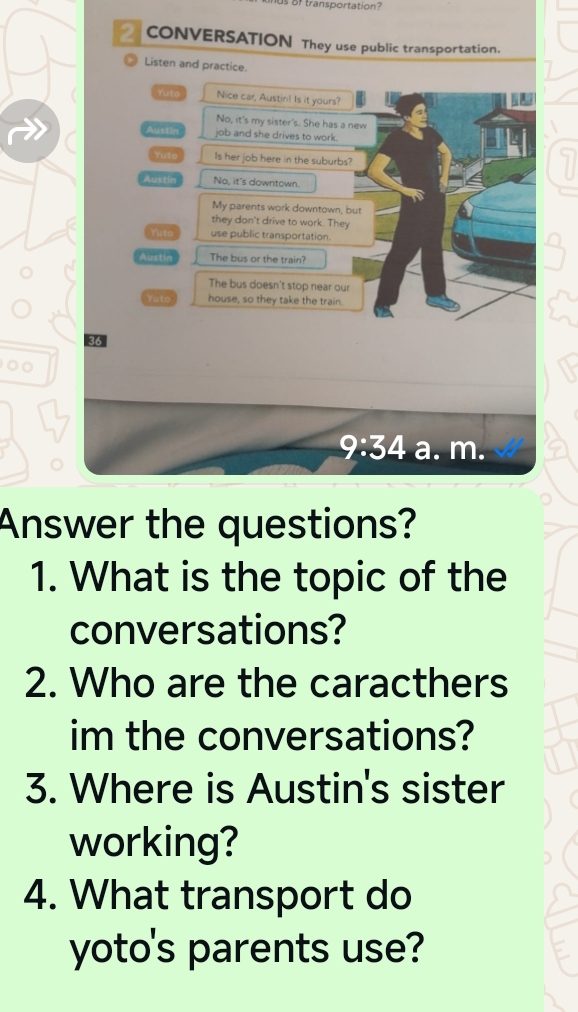Tap the page number 36 label

click(x=95, y=341)
